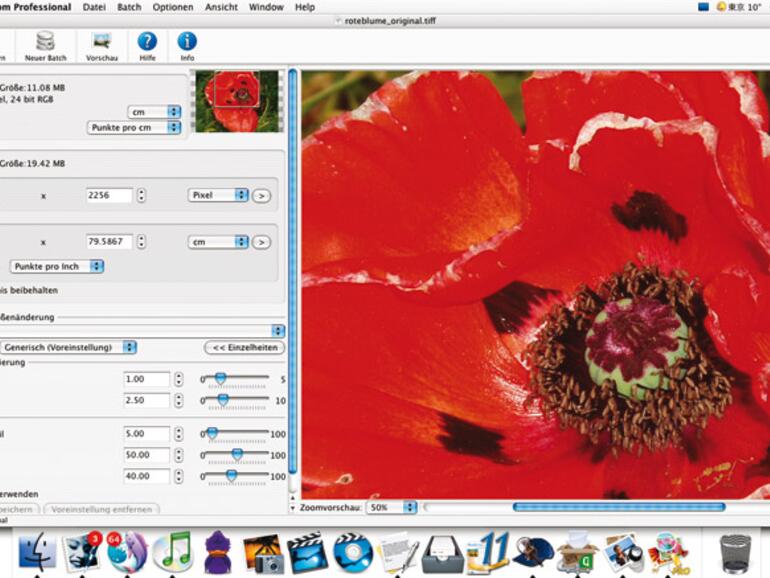The width and height of the screenshot is (770, 578).
Task: Click the stepper beside the 2256 field
Action: click(x=141, y=195)
